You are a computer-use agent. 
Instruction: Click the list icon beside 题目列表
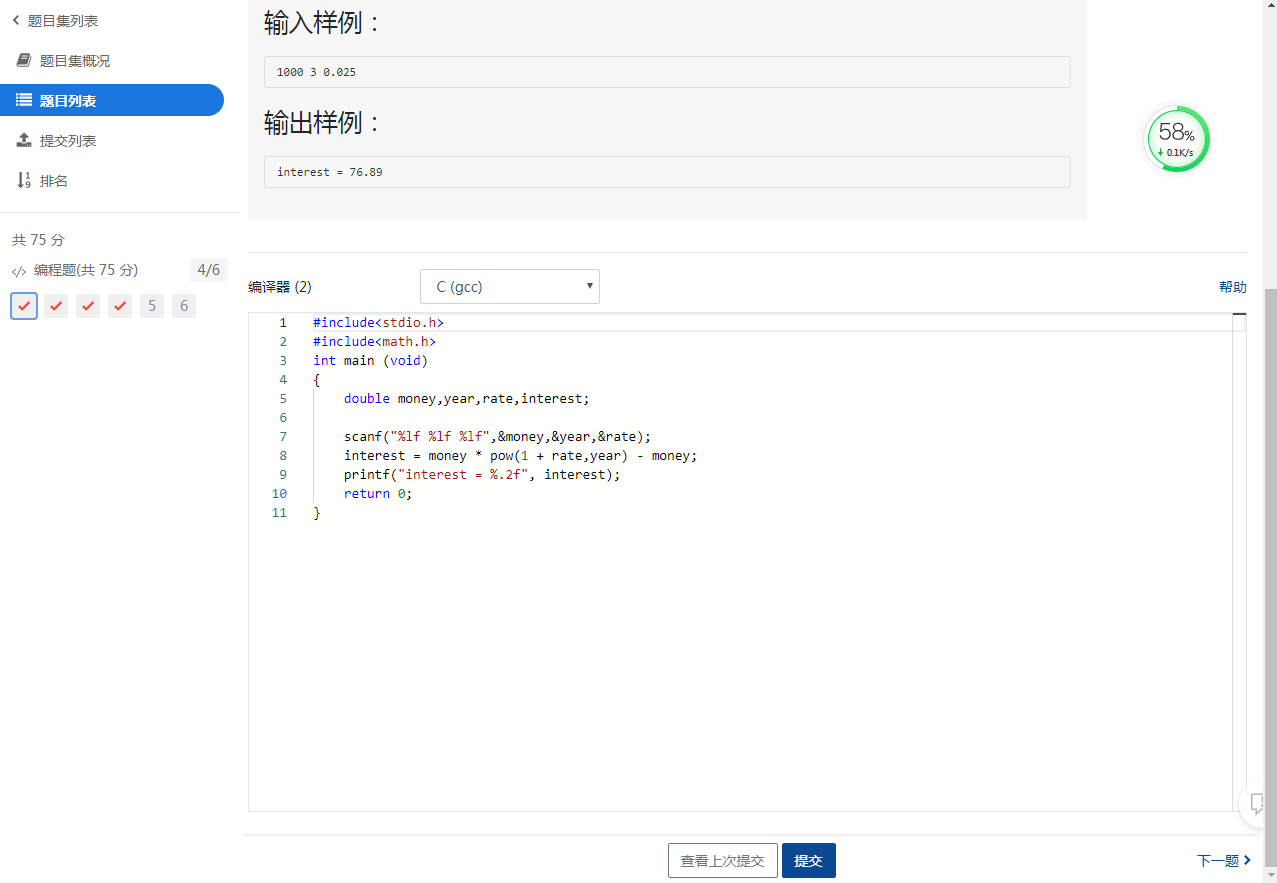coord(24,100)
